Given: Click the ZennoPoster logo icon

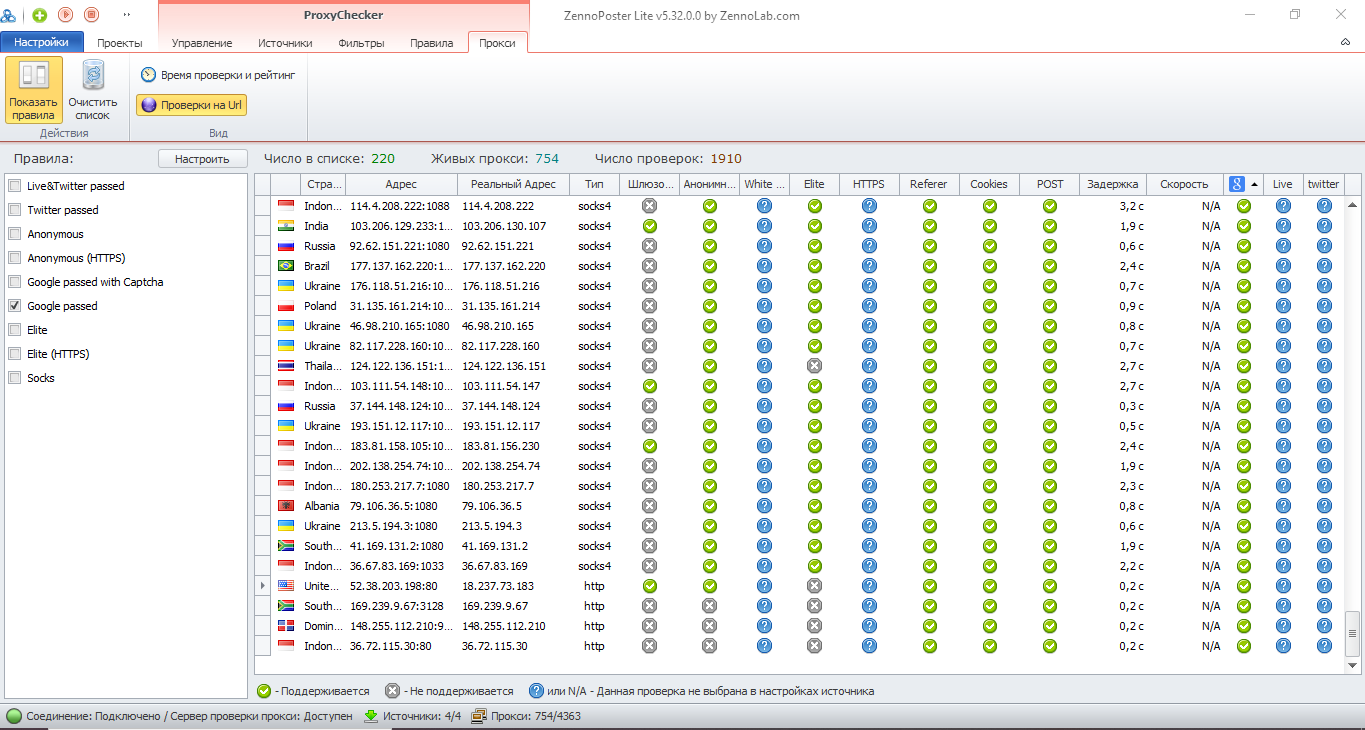Looking at the screenshot, I should point(9,15).
